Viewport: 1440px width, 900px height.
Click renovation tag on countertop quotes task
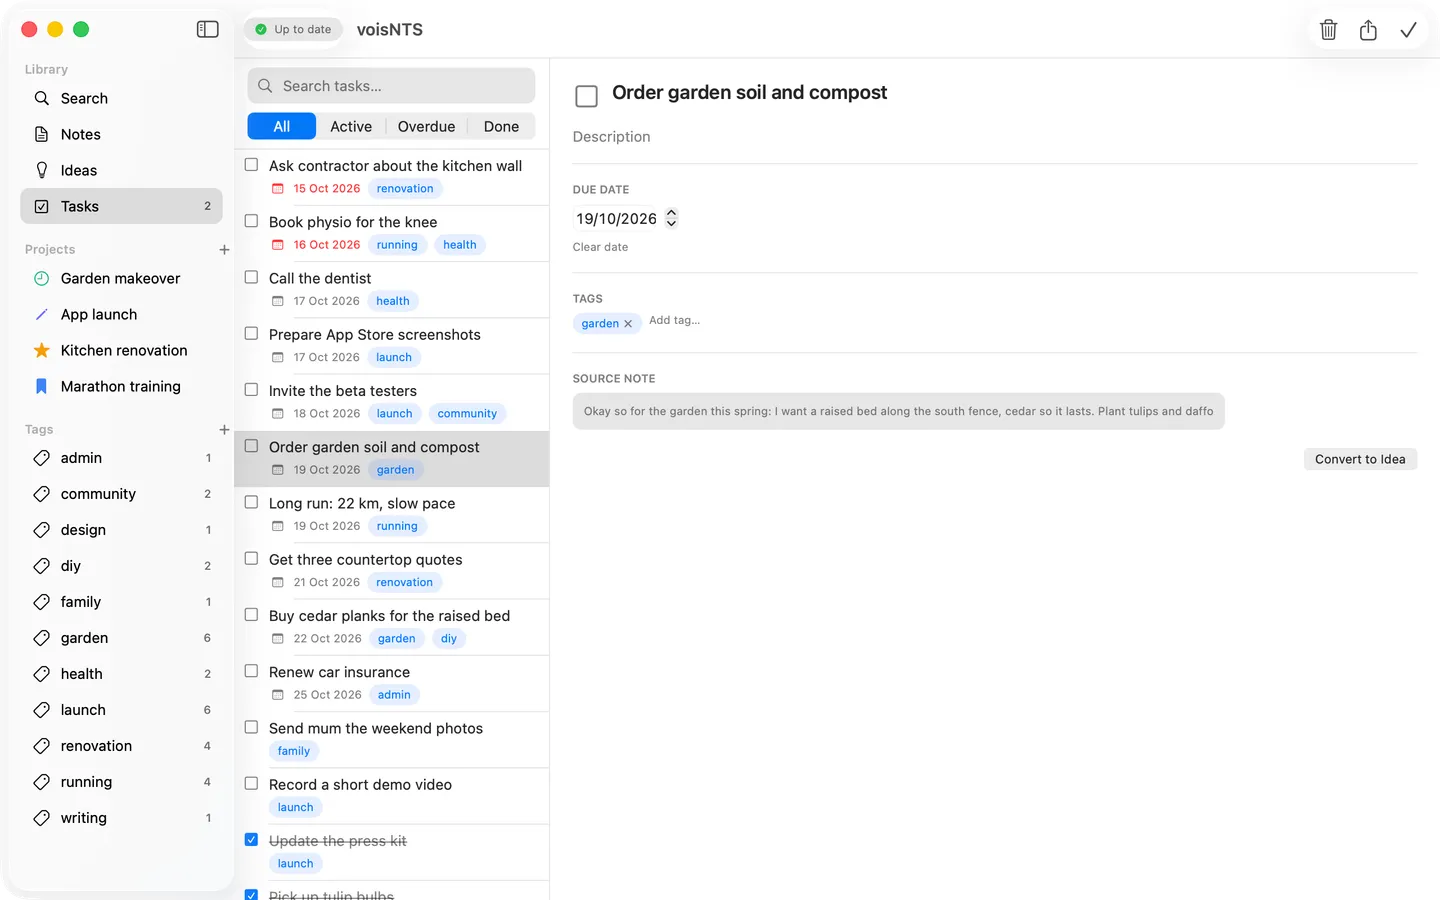pyautogui.click(x=405, y=582)
